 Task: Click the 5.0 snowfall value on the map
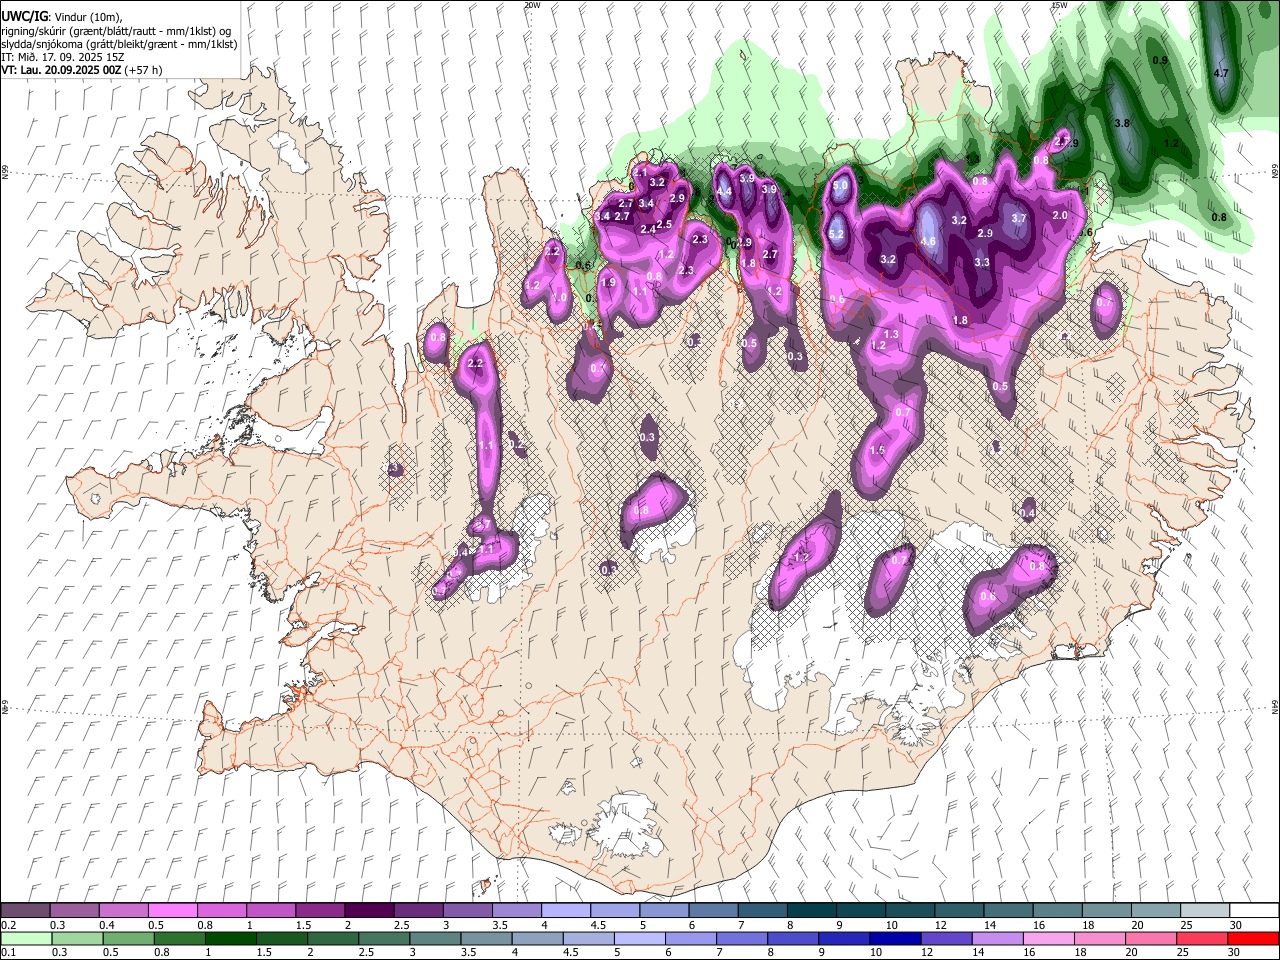[x=840, y=185]
